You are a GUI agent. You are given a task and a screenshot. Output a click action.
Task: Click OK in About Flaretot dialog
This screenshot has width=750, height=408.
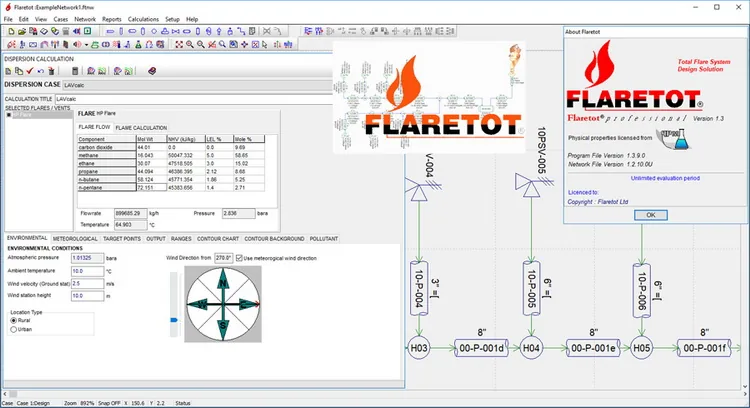[651, 215]
